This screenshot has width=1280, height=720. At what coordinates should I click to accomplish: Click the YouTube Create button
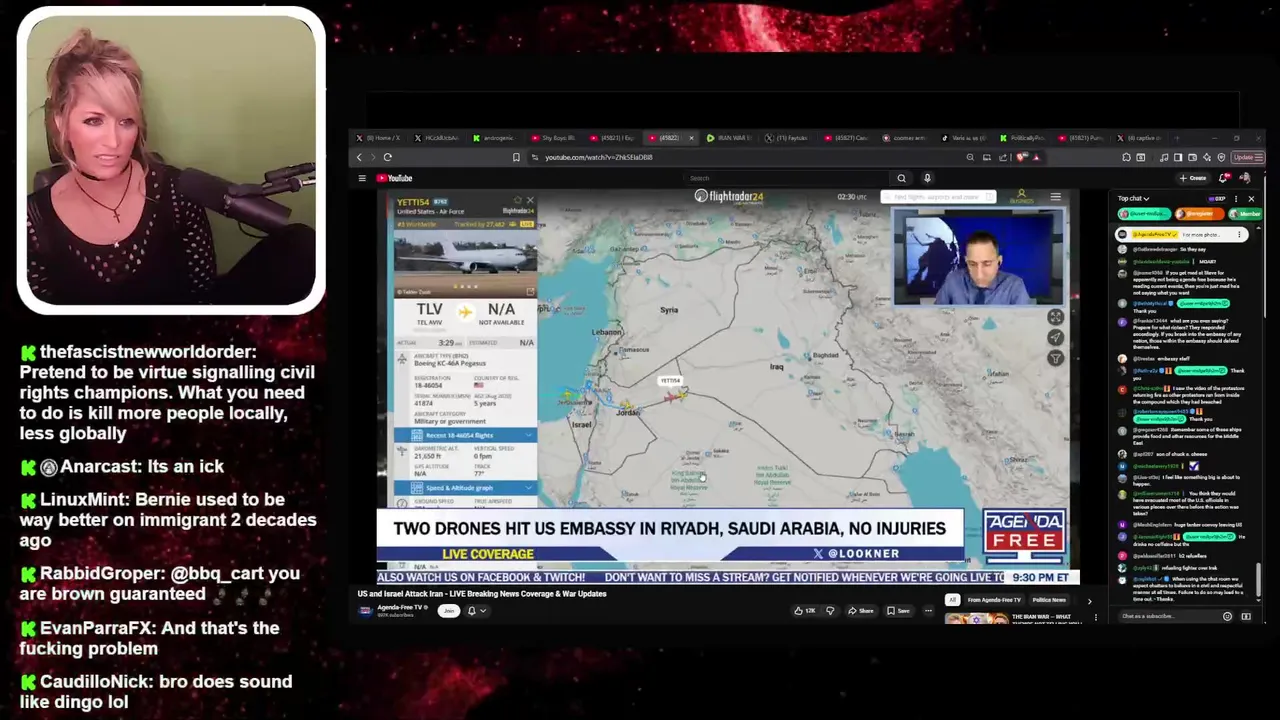tap(1192, 178)
